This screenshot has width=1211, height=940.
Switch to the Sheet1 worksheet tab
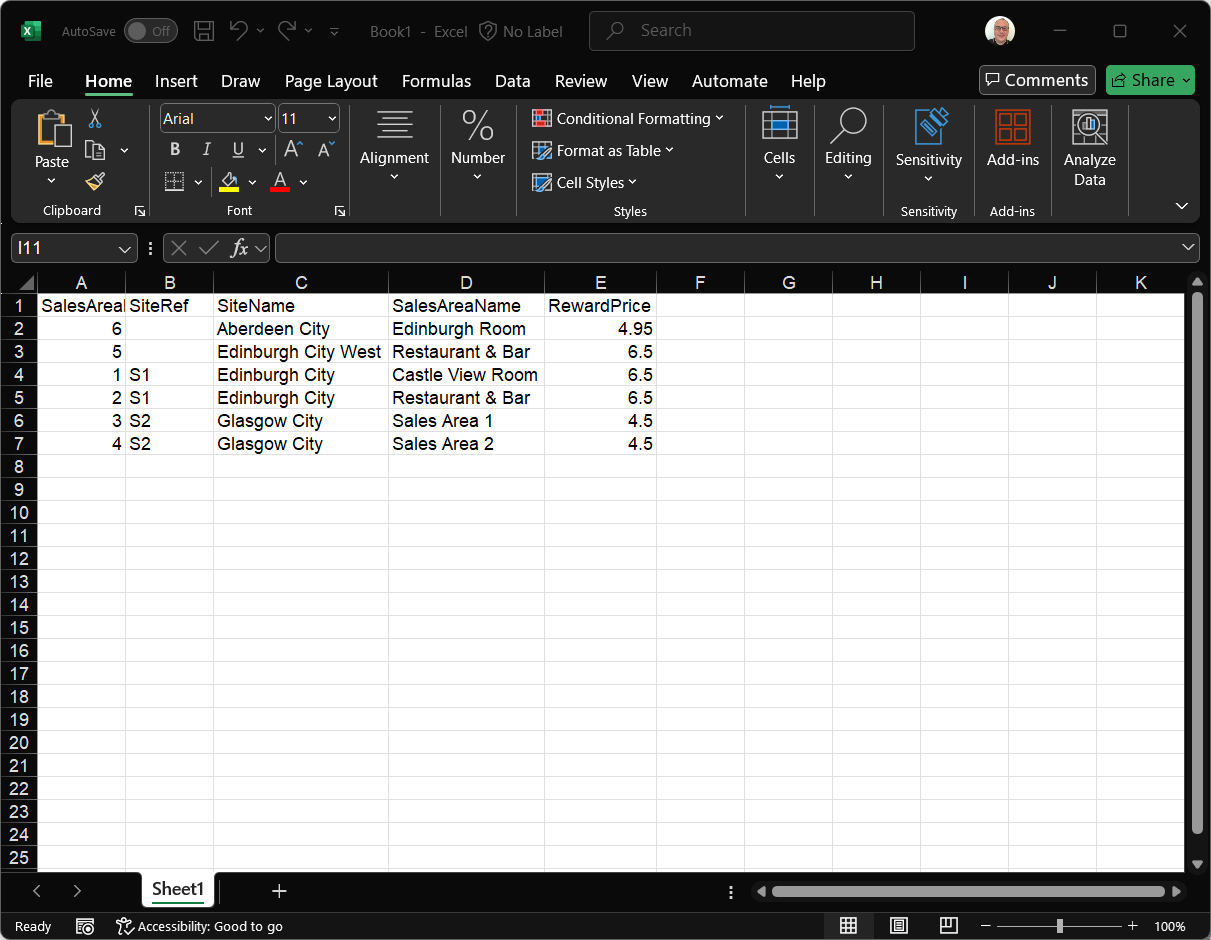[x=178, y=889]
